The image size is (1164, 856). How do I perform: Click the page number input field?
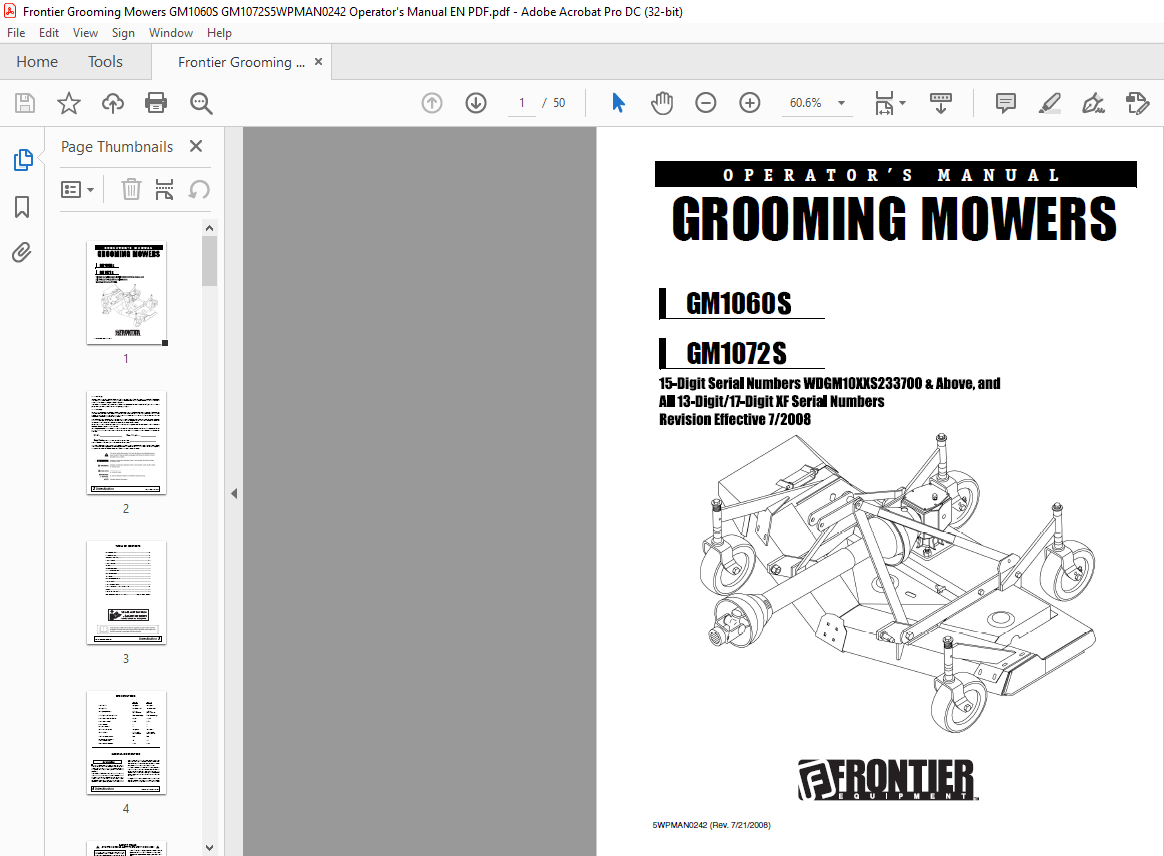(522, 102)
